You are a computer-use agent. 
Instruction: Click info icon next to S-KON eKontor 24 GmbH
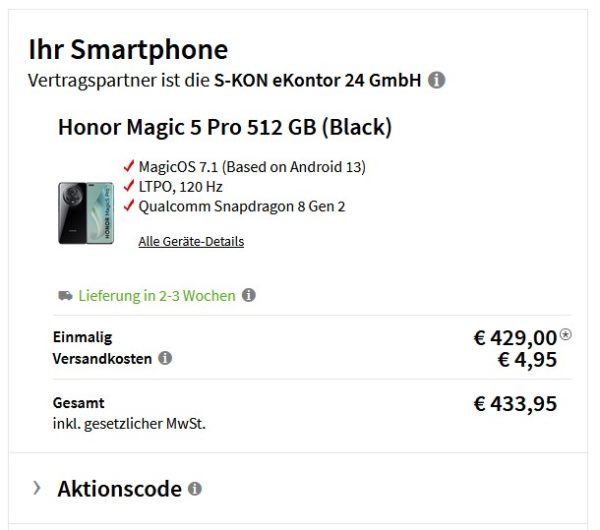point(437,80)
